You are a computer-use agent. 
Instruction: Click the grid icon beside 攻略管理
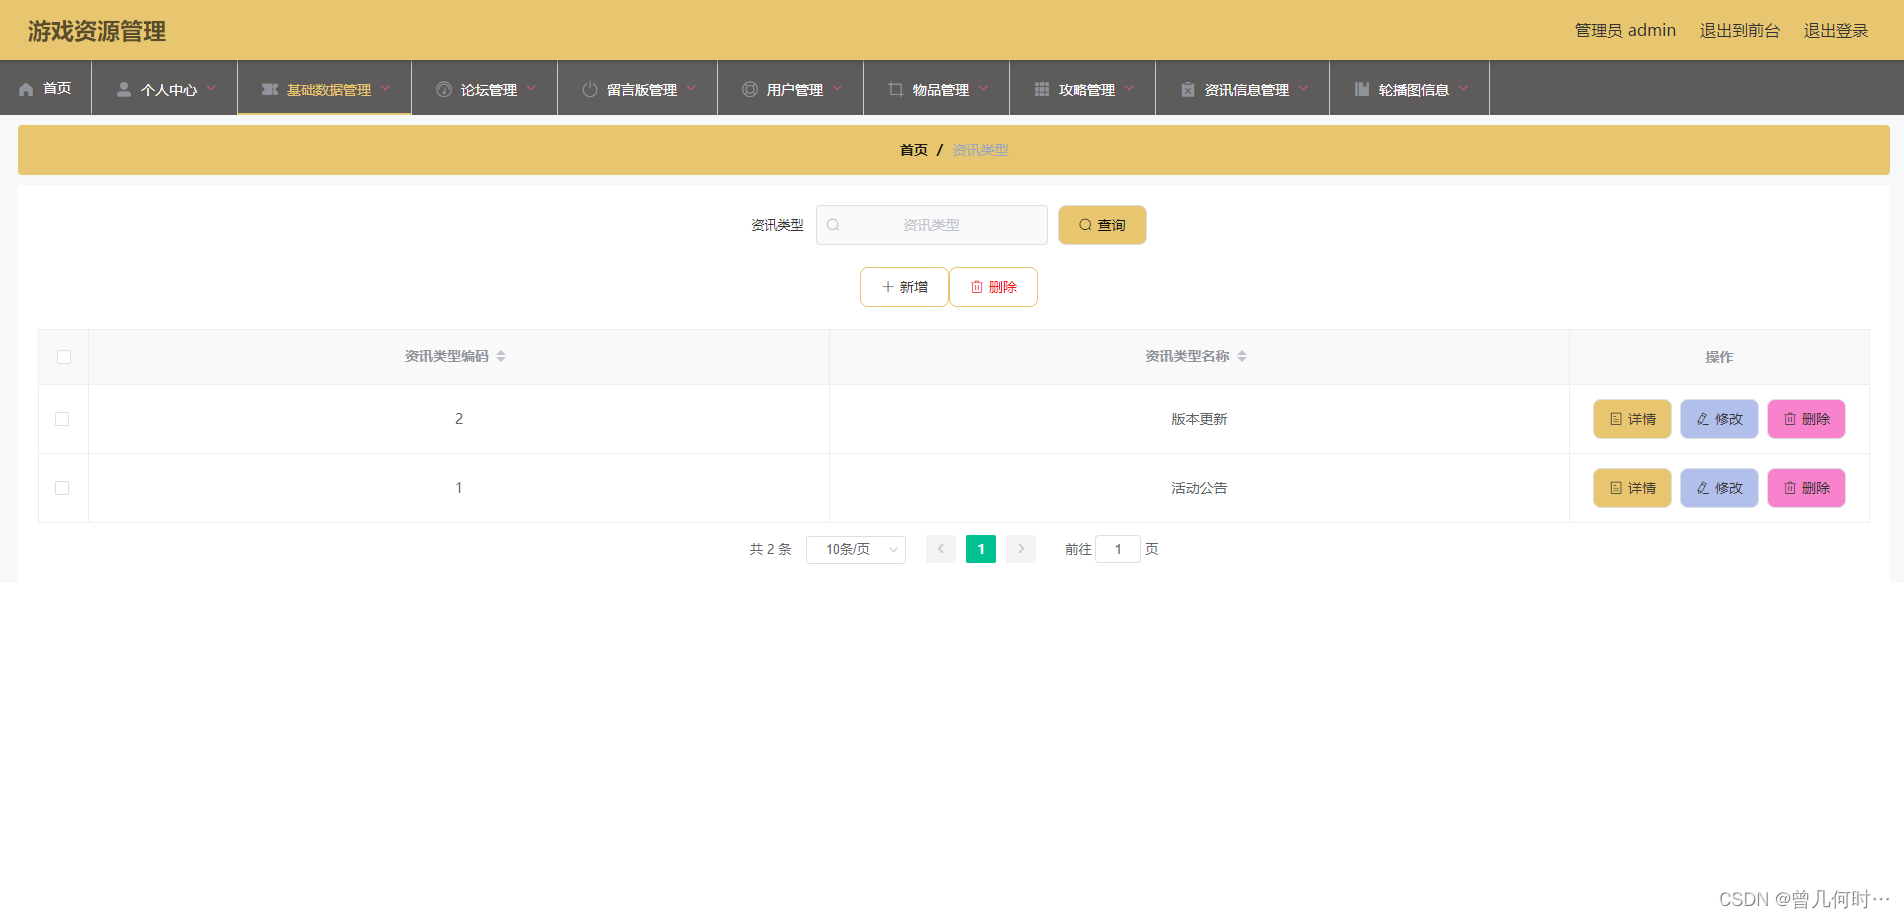[x=1042, y=89]
